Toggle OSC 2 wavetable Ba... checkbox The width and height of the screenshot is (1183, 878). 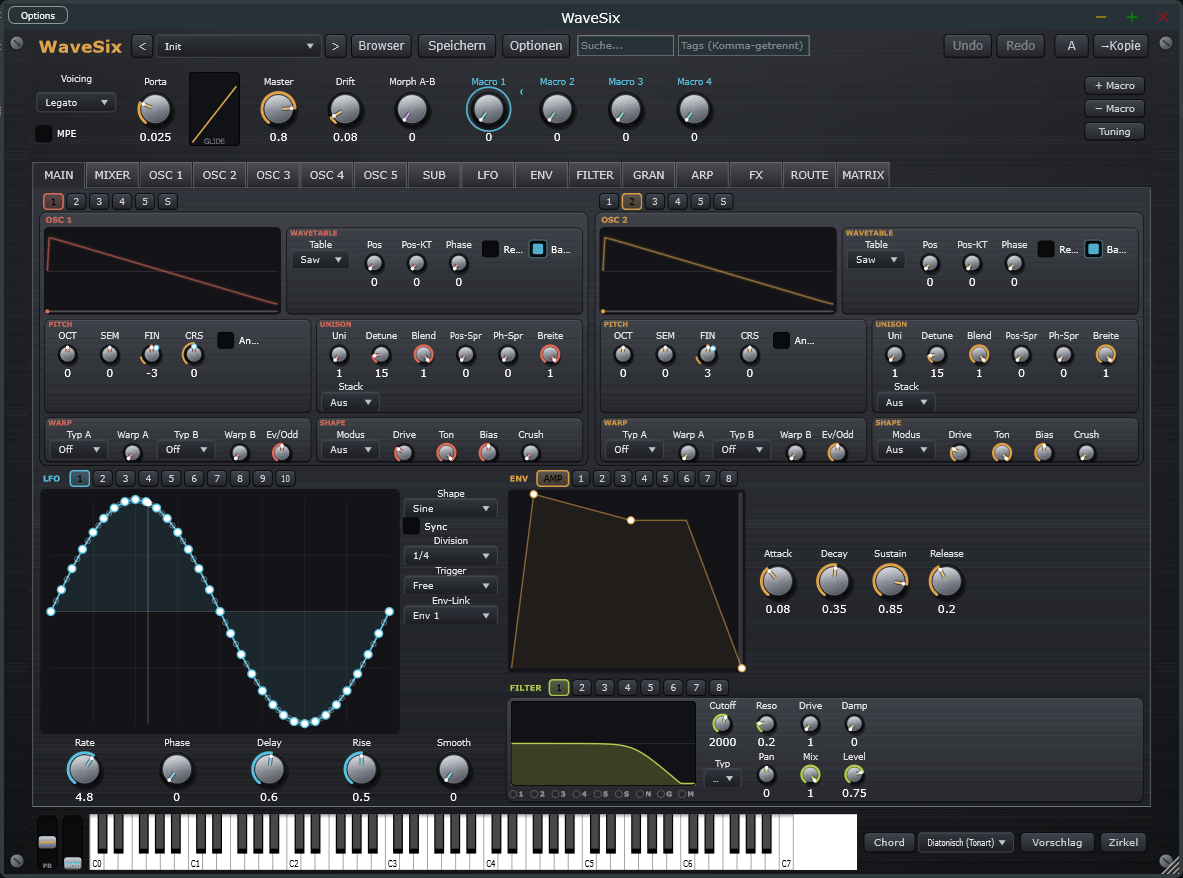[x=1092, y=249]
